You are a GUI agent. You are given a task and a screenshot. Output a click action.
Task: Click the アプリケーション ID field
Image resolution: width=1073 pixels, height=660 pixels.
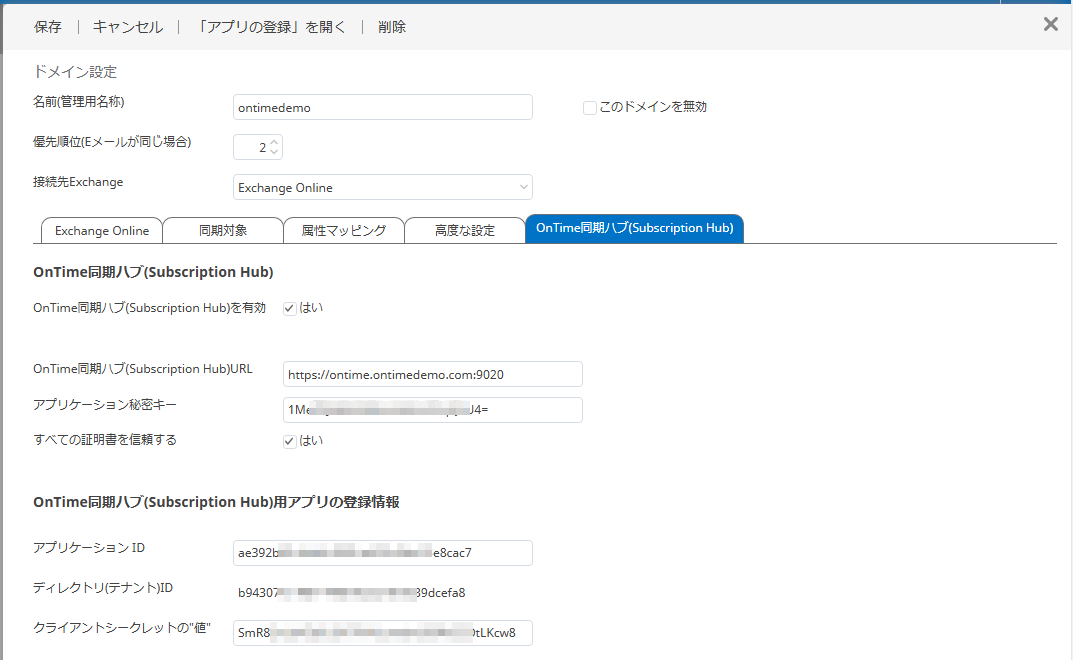[382, 553]
